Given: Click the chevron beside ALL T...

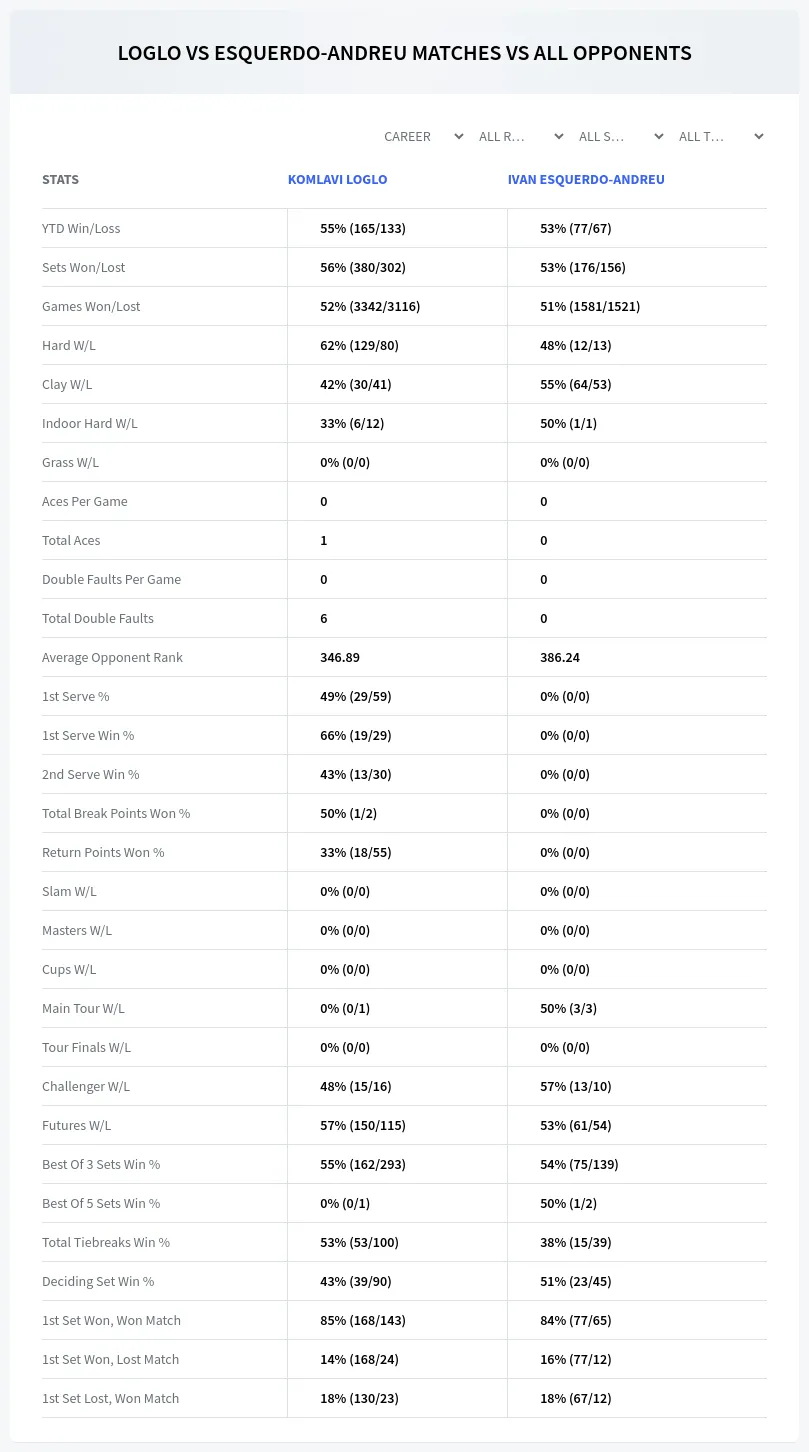Looking at the screenshot, I should point(759,136).
